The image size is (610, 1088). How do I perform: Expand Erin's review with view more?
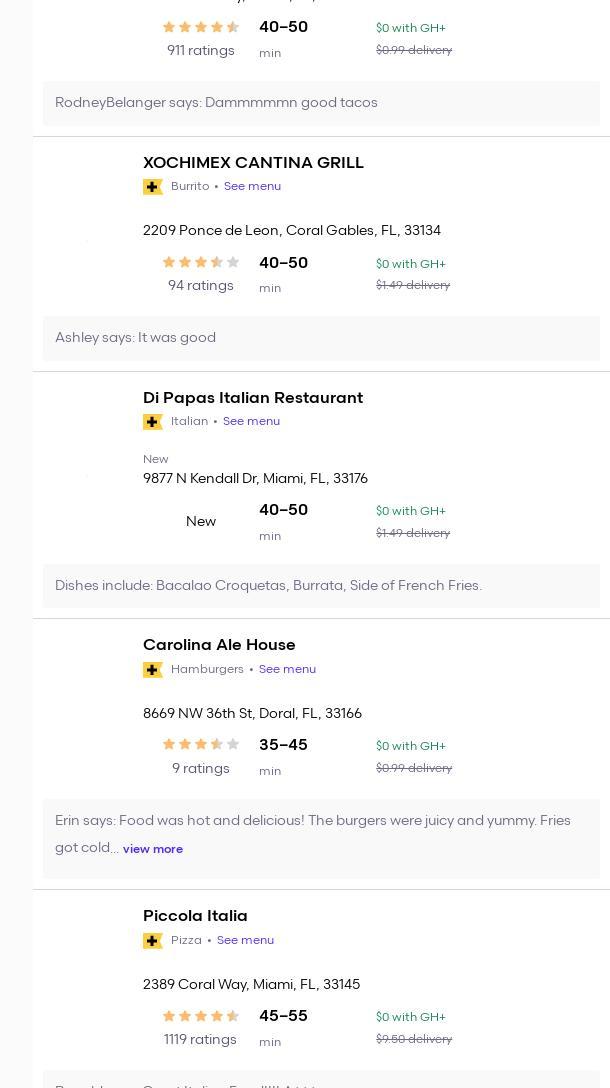(x=153, y=849)
